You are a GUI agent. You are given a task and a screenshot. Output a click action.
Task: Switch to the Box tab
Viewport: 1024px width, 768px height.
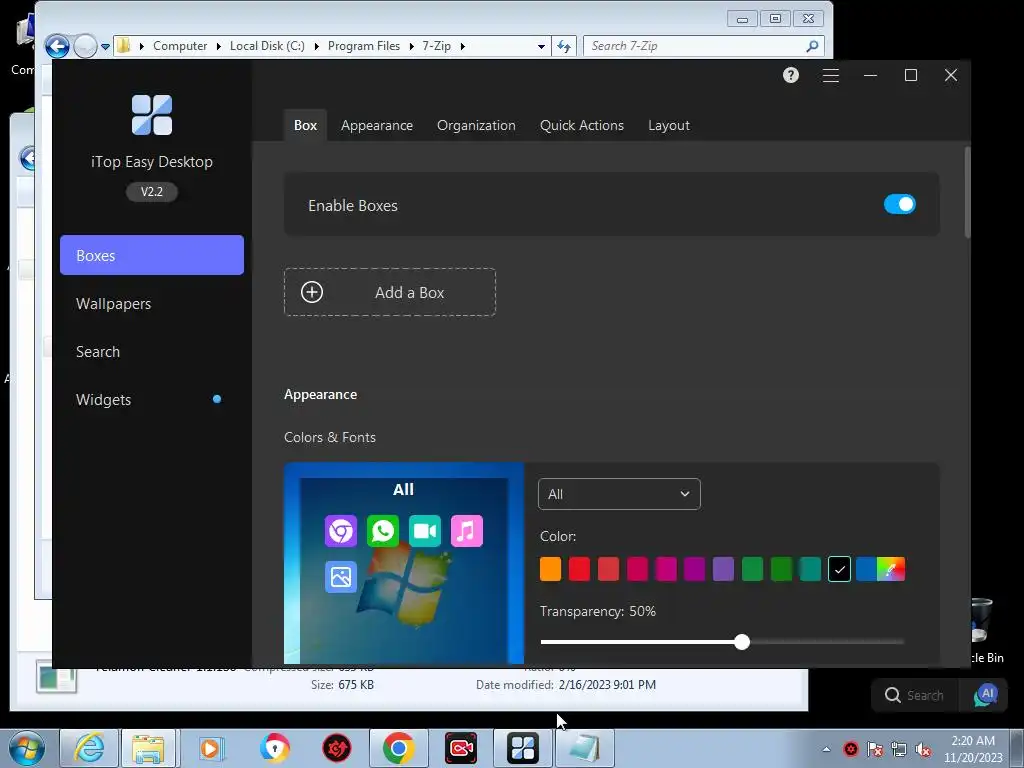pos(305,125)
